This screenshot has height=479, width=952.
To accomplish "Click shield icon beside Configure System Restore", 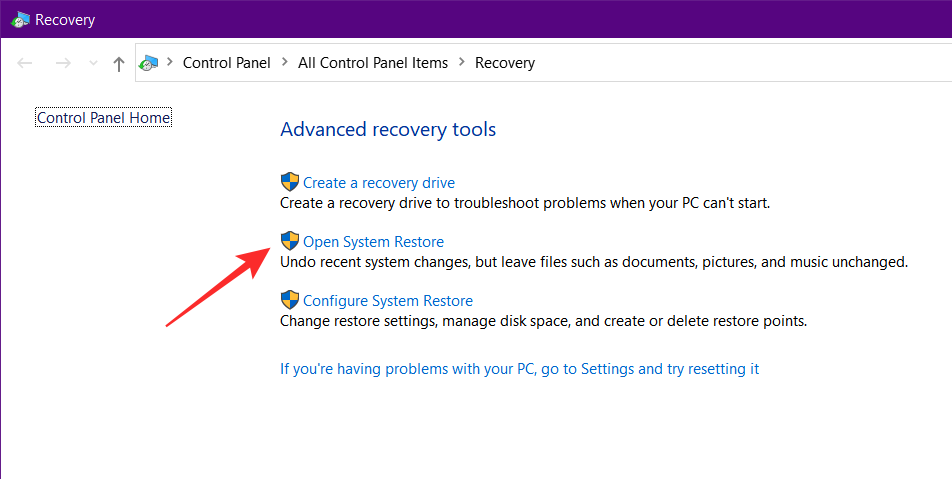I will 290,300.
